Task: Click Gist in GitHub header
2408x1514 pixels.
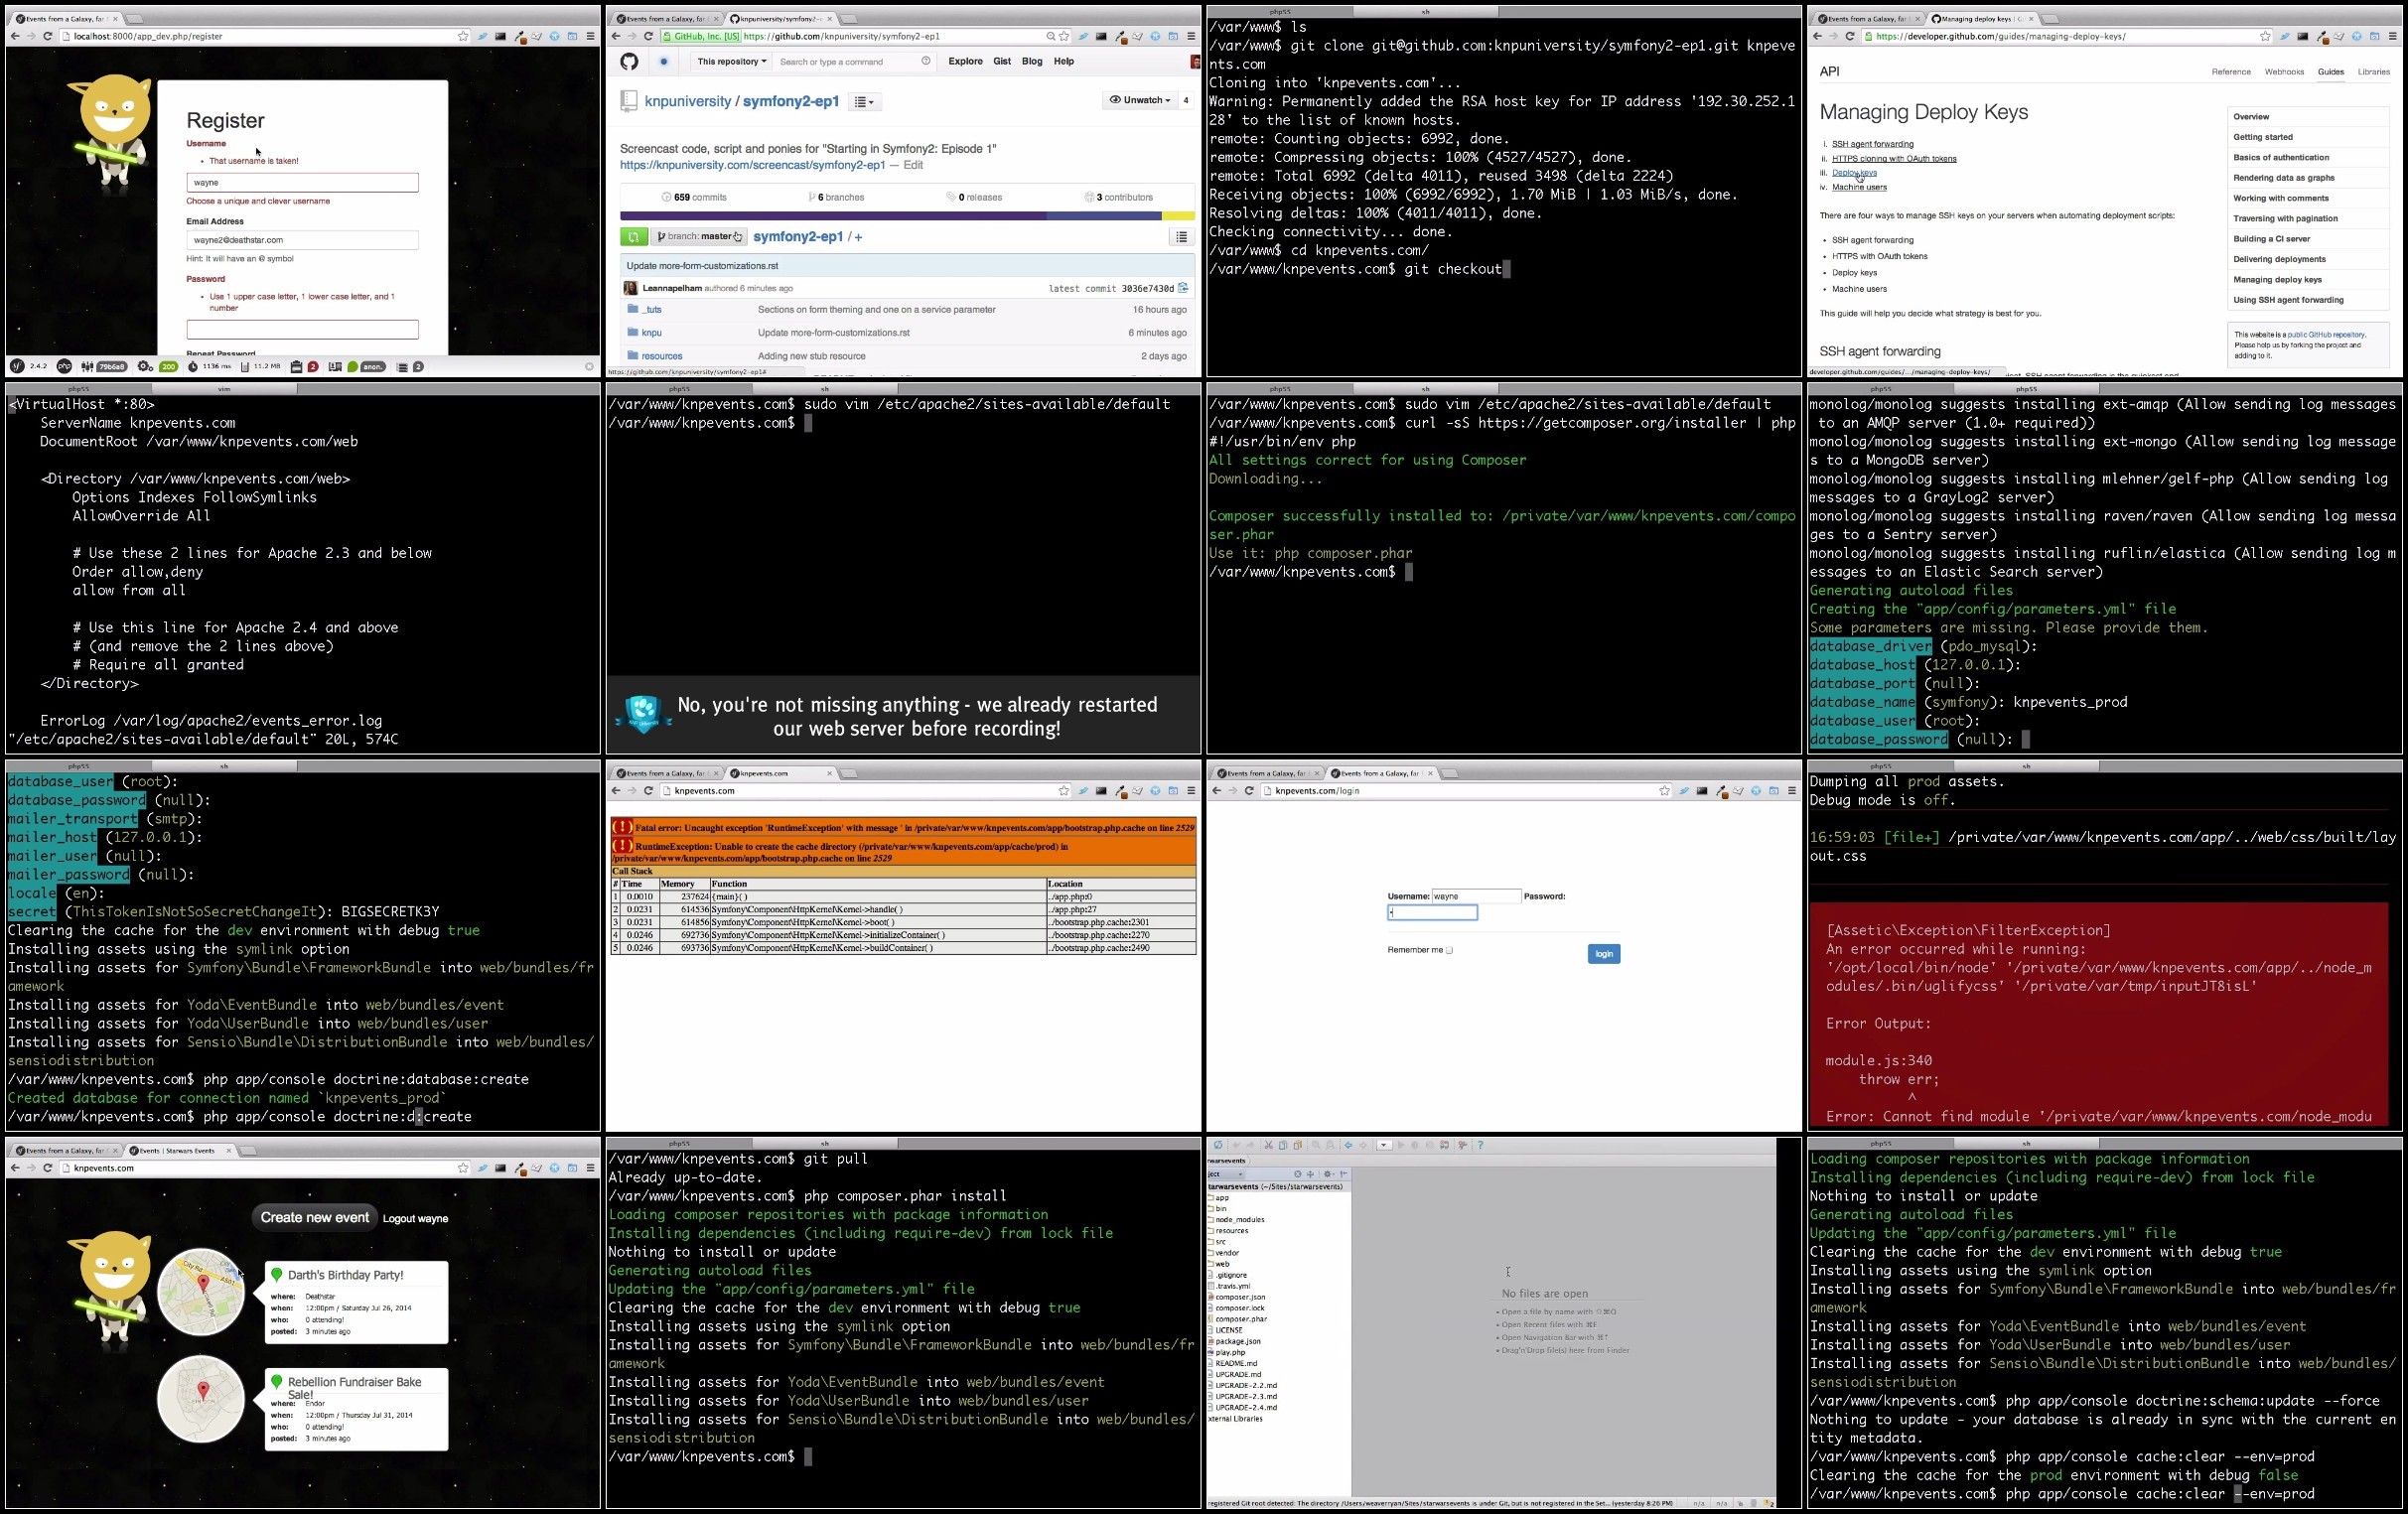Action: tap(1002, 62)
